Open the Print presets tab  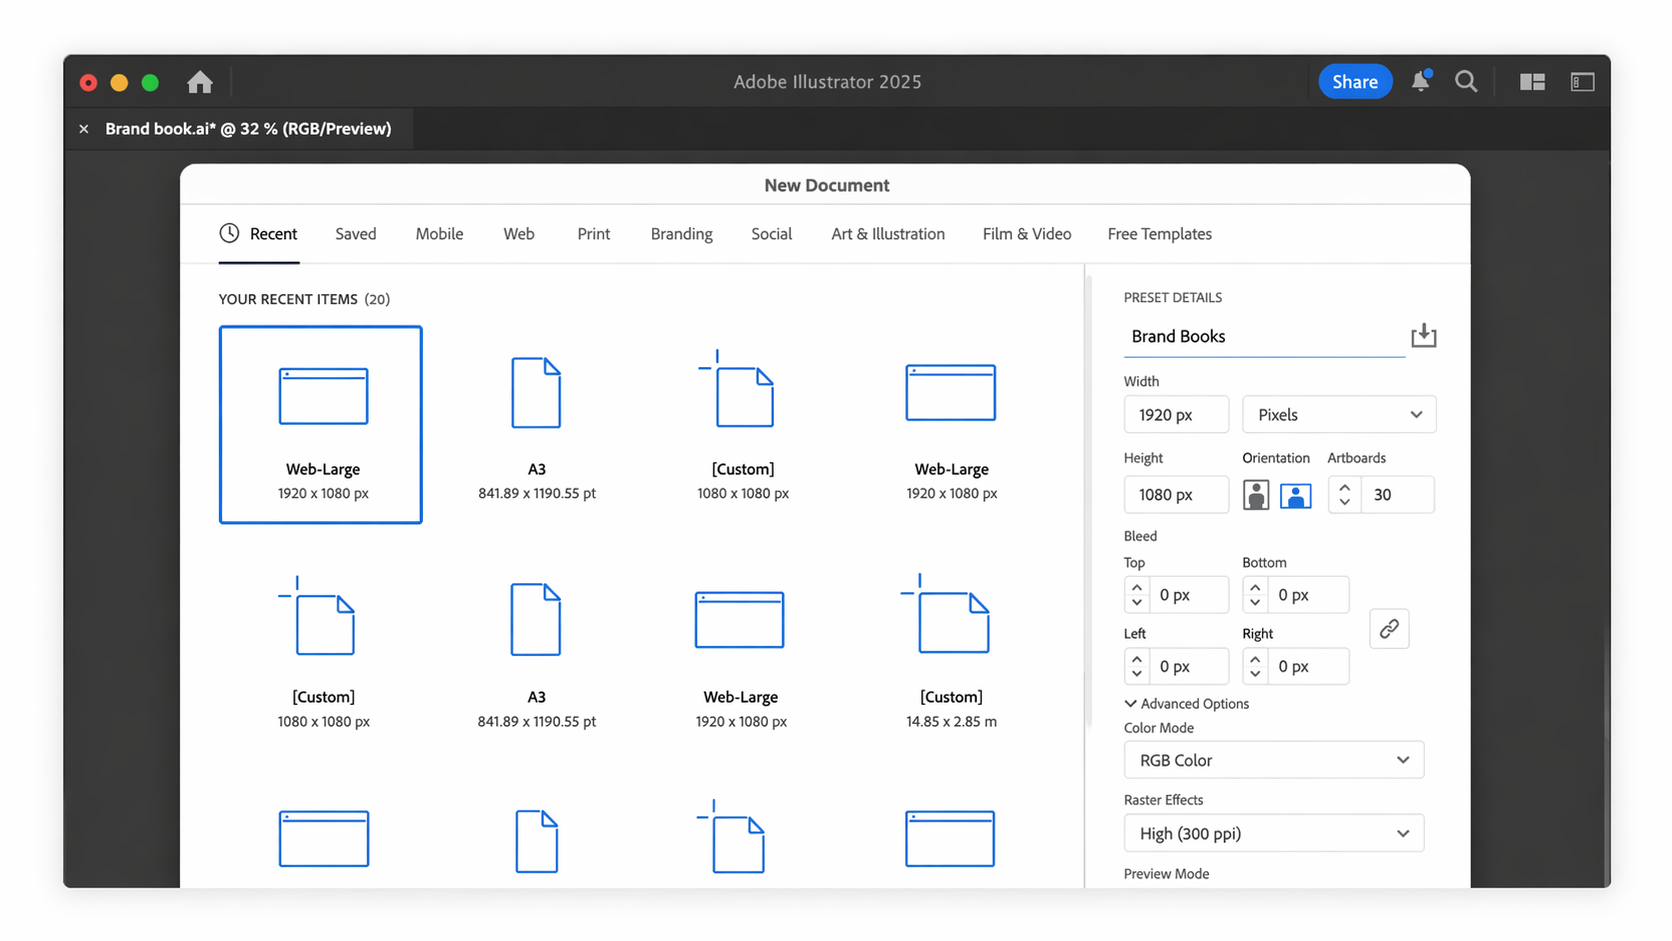(x=593, y=234)
